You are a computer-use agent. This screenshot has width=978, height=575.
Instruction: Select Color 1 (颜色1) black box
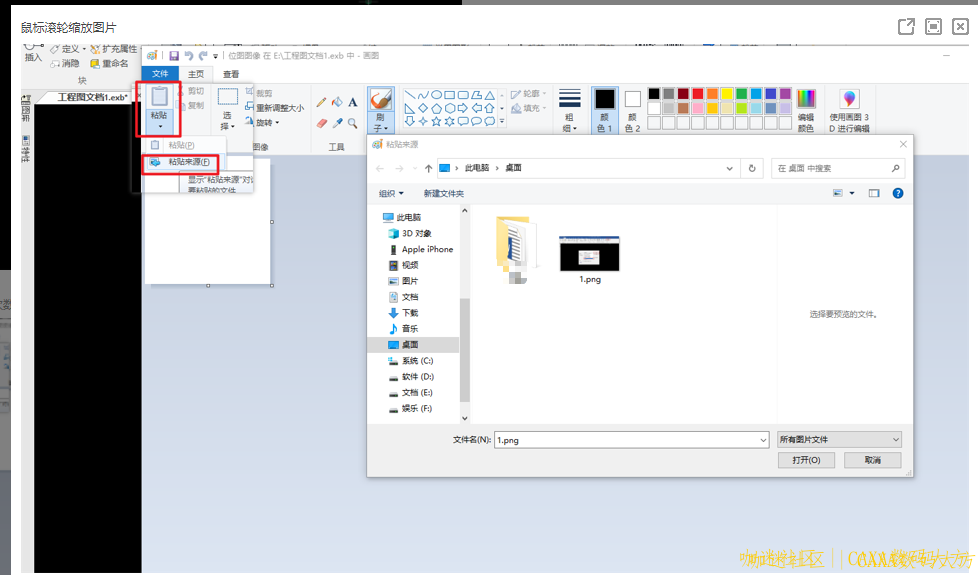click(x=604, y=99)
